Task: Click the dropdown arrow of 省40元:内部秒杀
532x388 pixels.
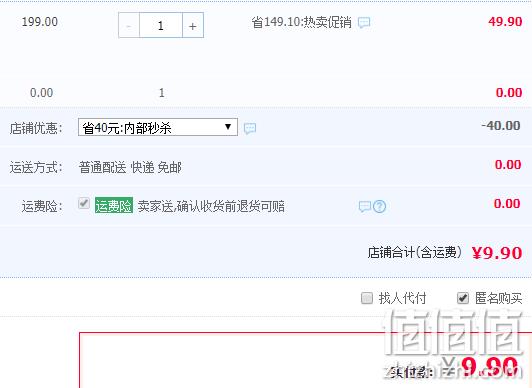Action: point(228,127)
